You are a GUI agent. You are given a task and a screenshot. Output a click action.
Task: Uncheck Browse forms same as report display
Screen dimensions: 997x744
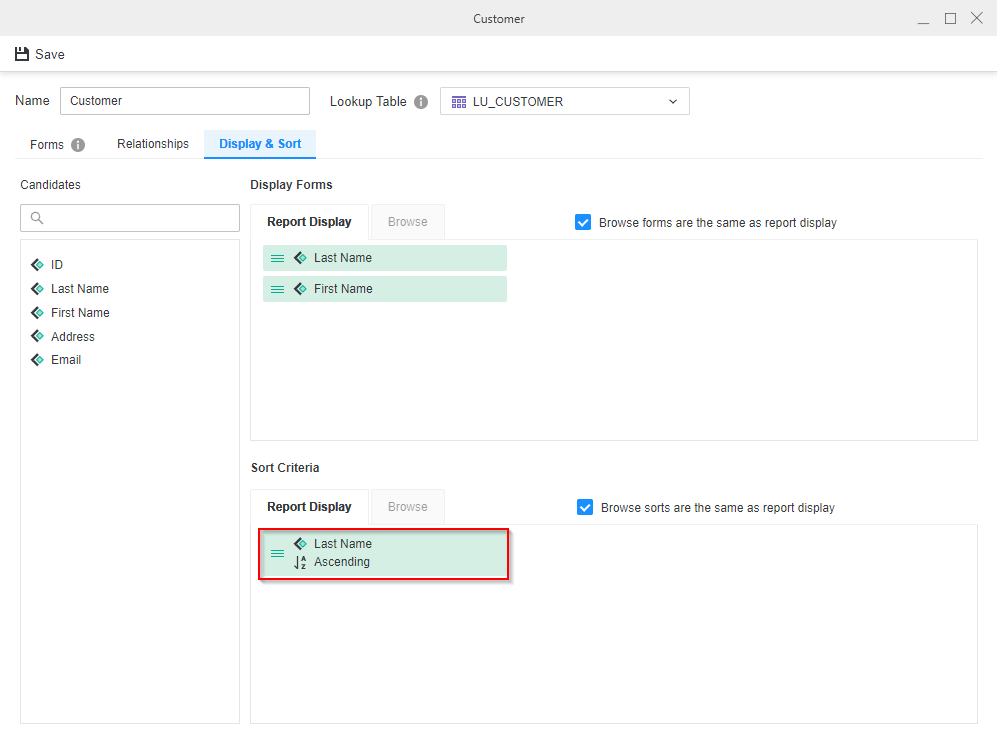[584, 222]
